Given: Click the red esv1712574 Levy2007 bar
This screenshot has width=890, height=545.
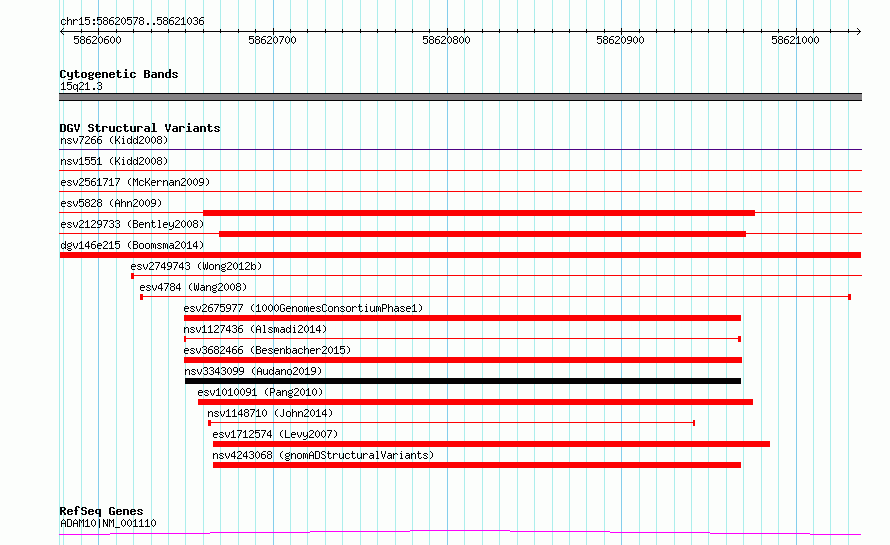Looking at the screenshot, I should (x=492, y=444).
